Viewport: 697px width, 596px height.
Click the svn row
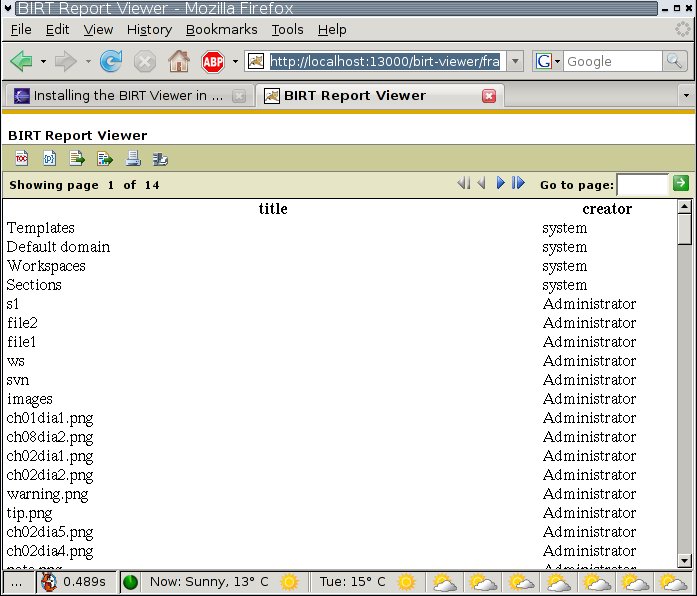point(18,380)
